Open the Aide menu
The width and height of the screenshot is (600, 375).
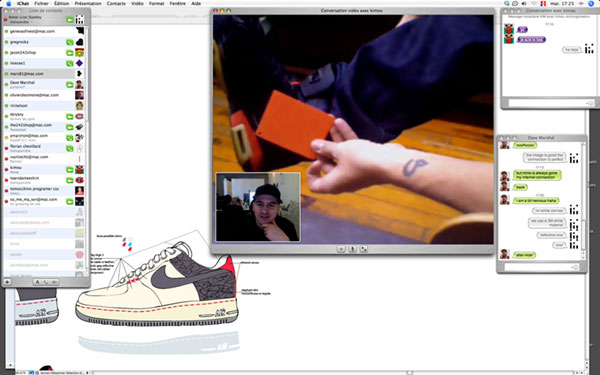[x=196, y=3]
